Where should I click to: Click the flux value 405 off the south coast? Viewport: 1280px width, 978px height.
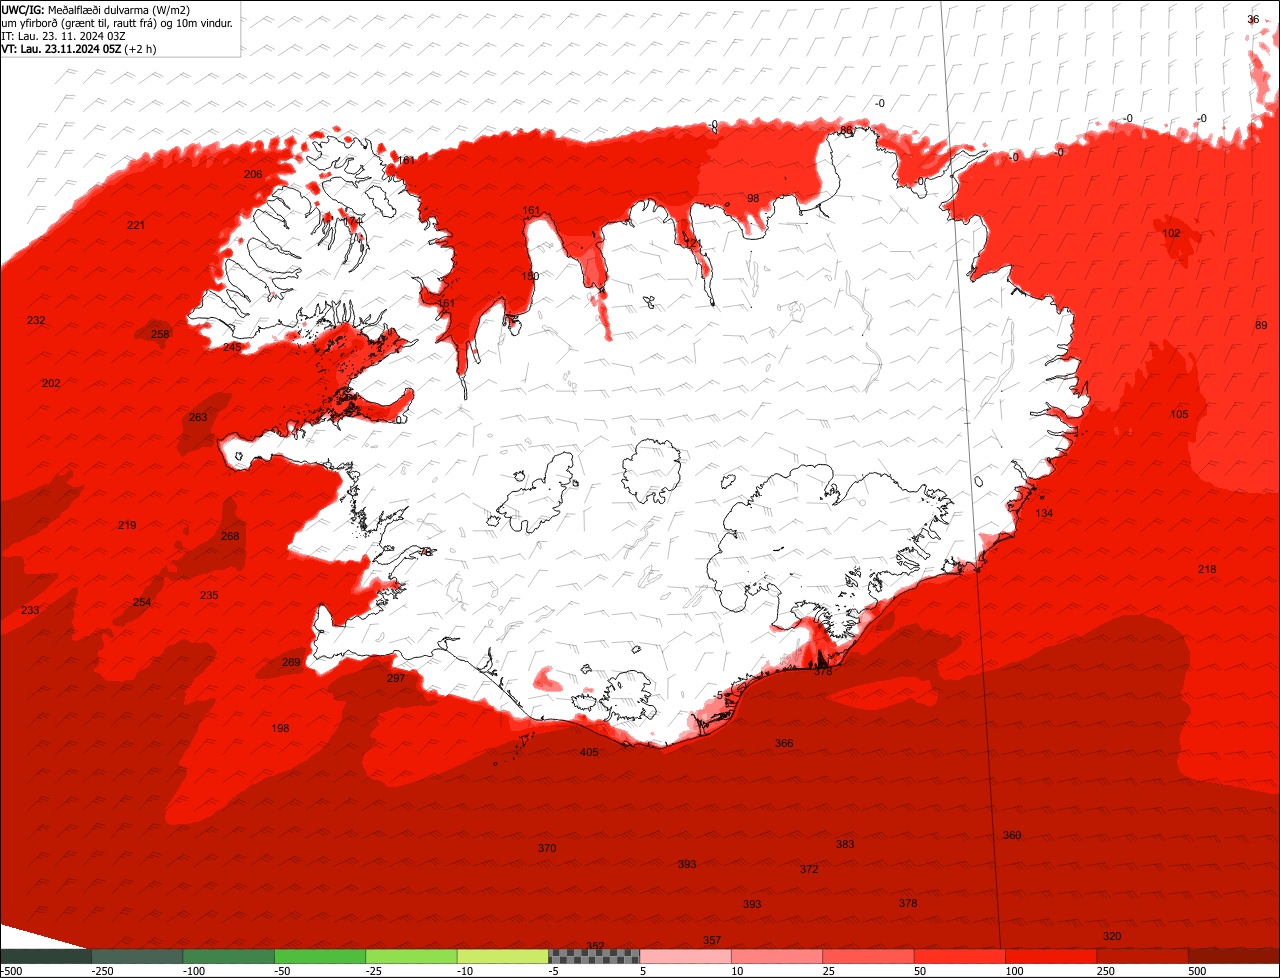tap(589, 752)
